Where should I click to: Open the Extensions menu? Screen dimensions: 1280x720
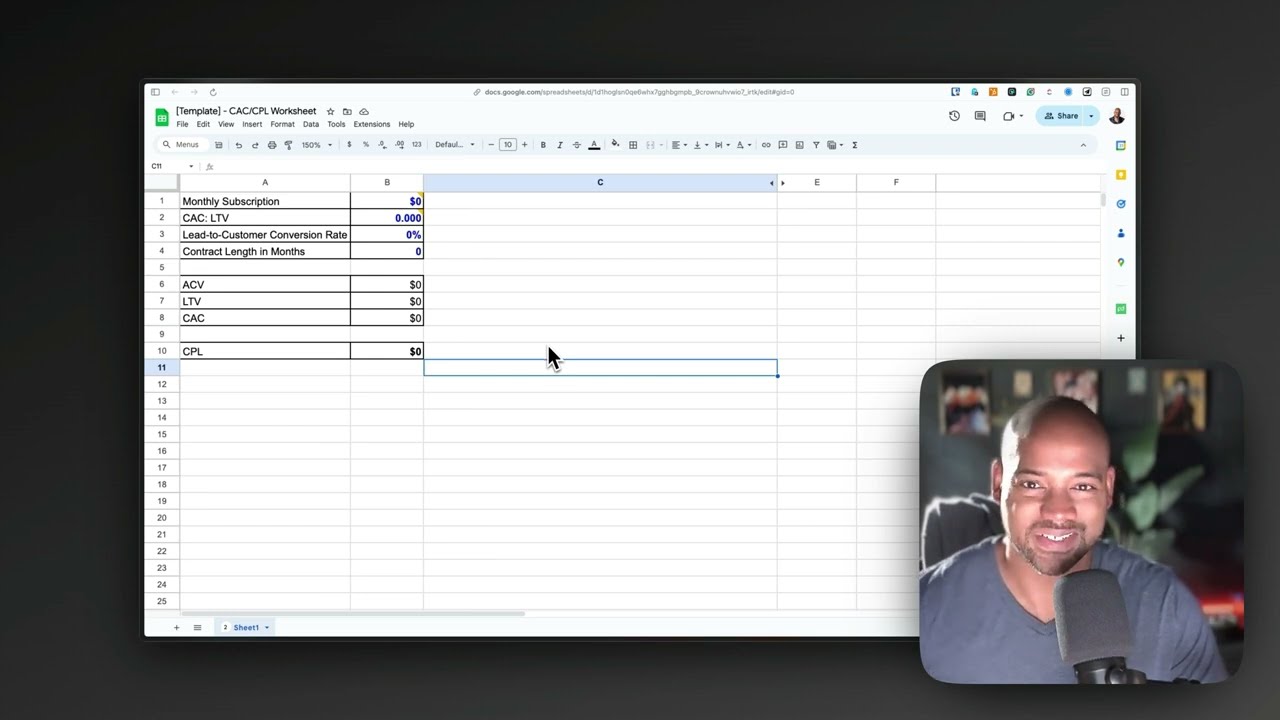372,125
